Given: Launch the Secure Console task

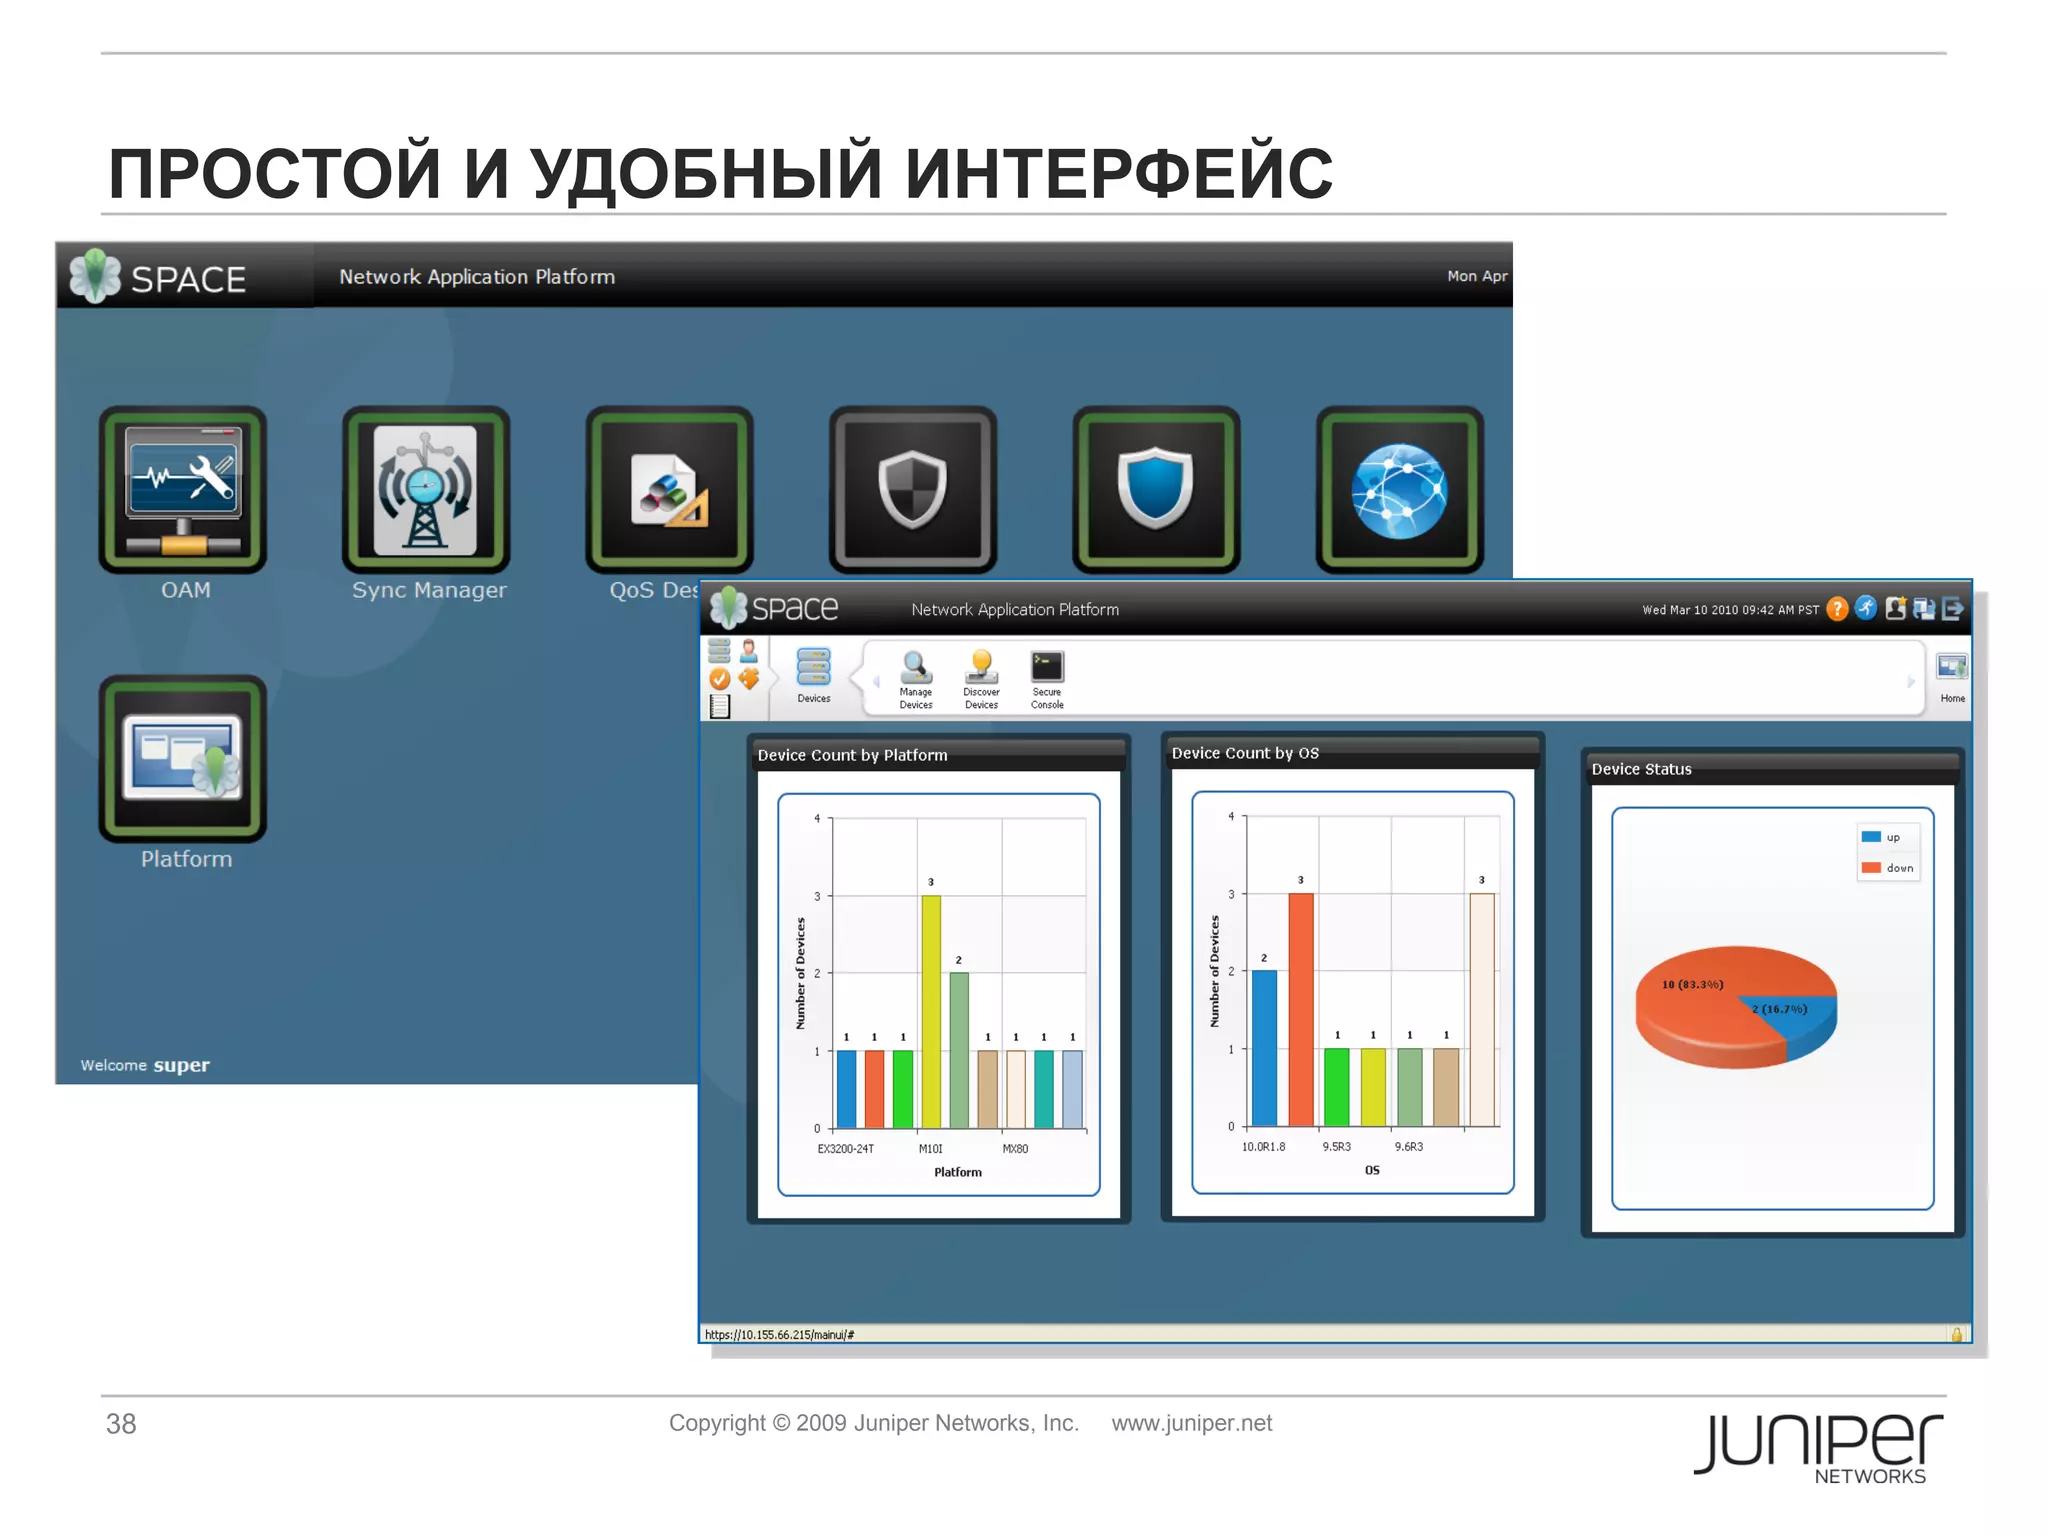Looking at the screenshot, I should click(x=1047, y=680).
